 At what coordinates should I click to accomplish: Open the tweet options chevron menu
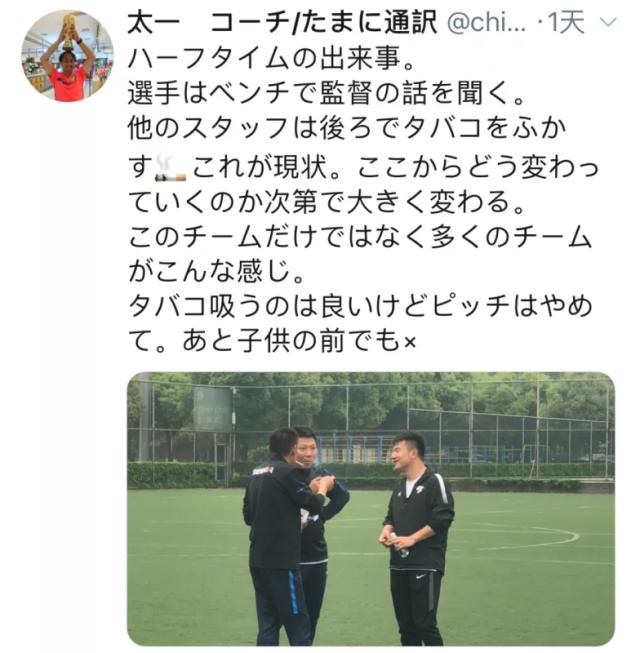[x=609, y=22]
